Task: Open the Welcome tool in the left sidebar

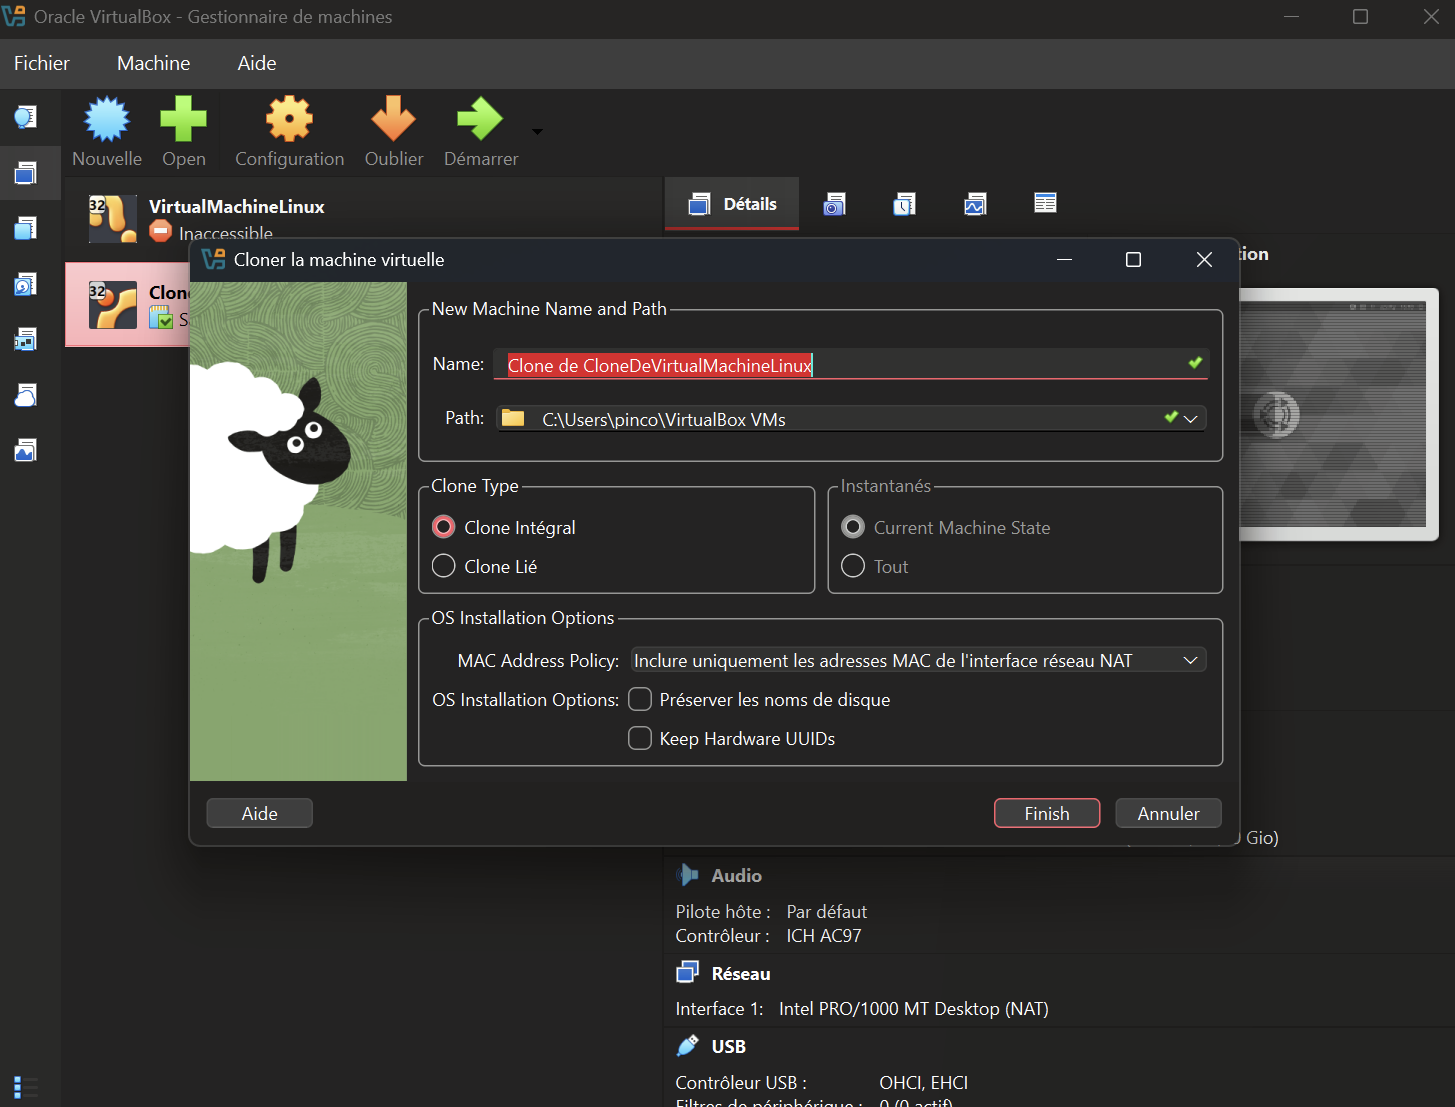Action: (25, 118)
